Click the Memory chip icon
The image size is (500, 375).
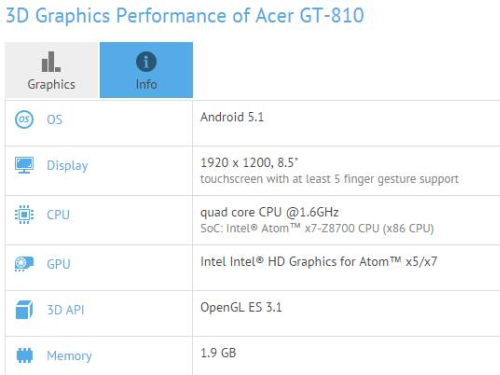(x=24, y=355)
